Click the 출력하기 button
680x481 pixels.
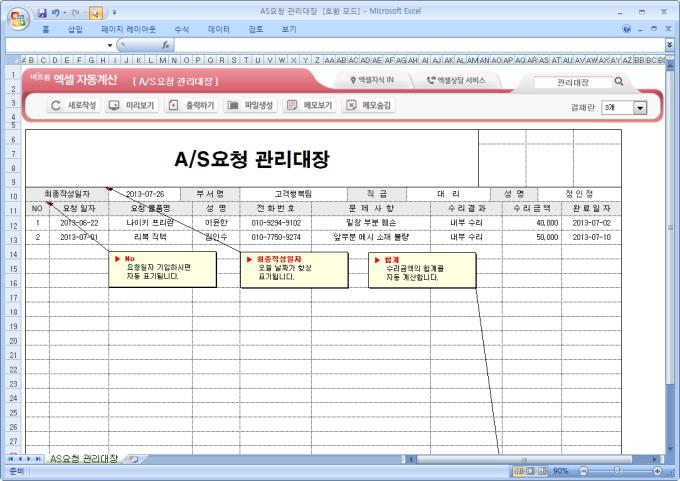[191, 105]
